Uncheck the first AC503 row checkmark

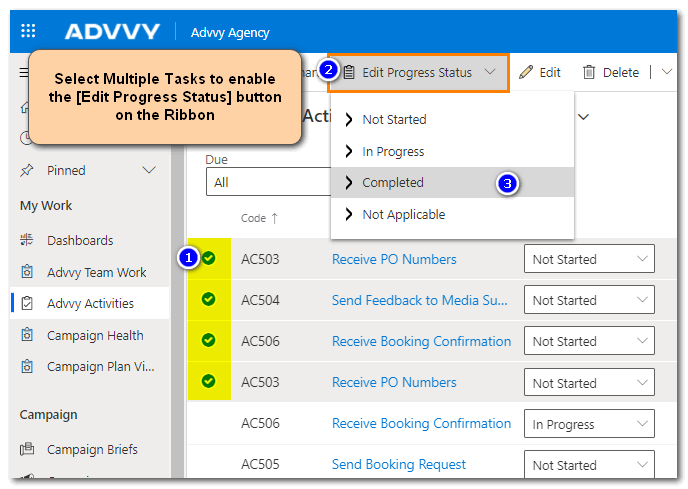click(208, 258)
